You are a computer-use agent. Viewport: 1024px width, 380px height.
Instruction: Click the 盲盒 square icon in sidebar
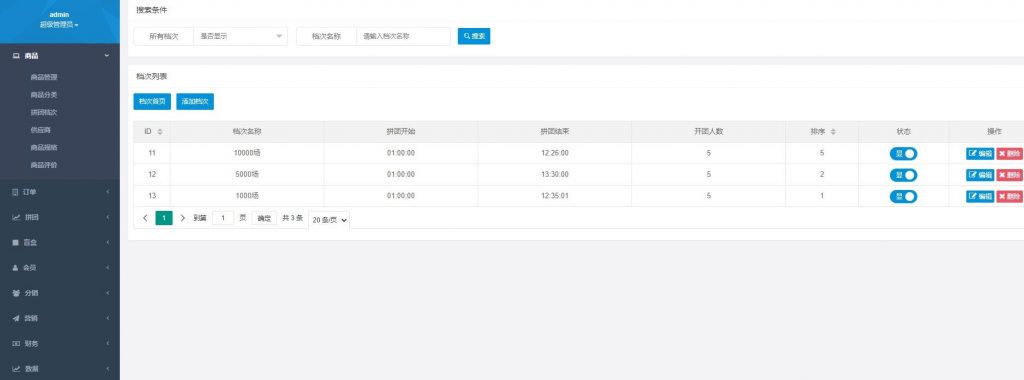(16, 242)
